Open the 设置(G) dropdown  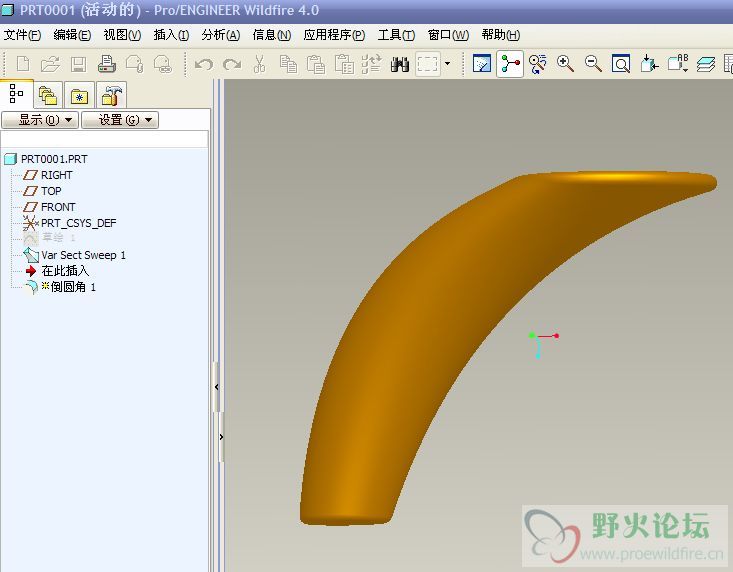[x=120, y=120]
